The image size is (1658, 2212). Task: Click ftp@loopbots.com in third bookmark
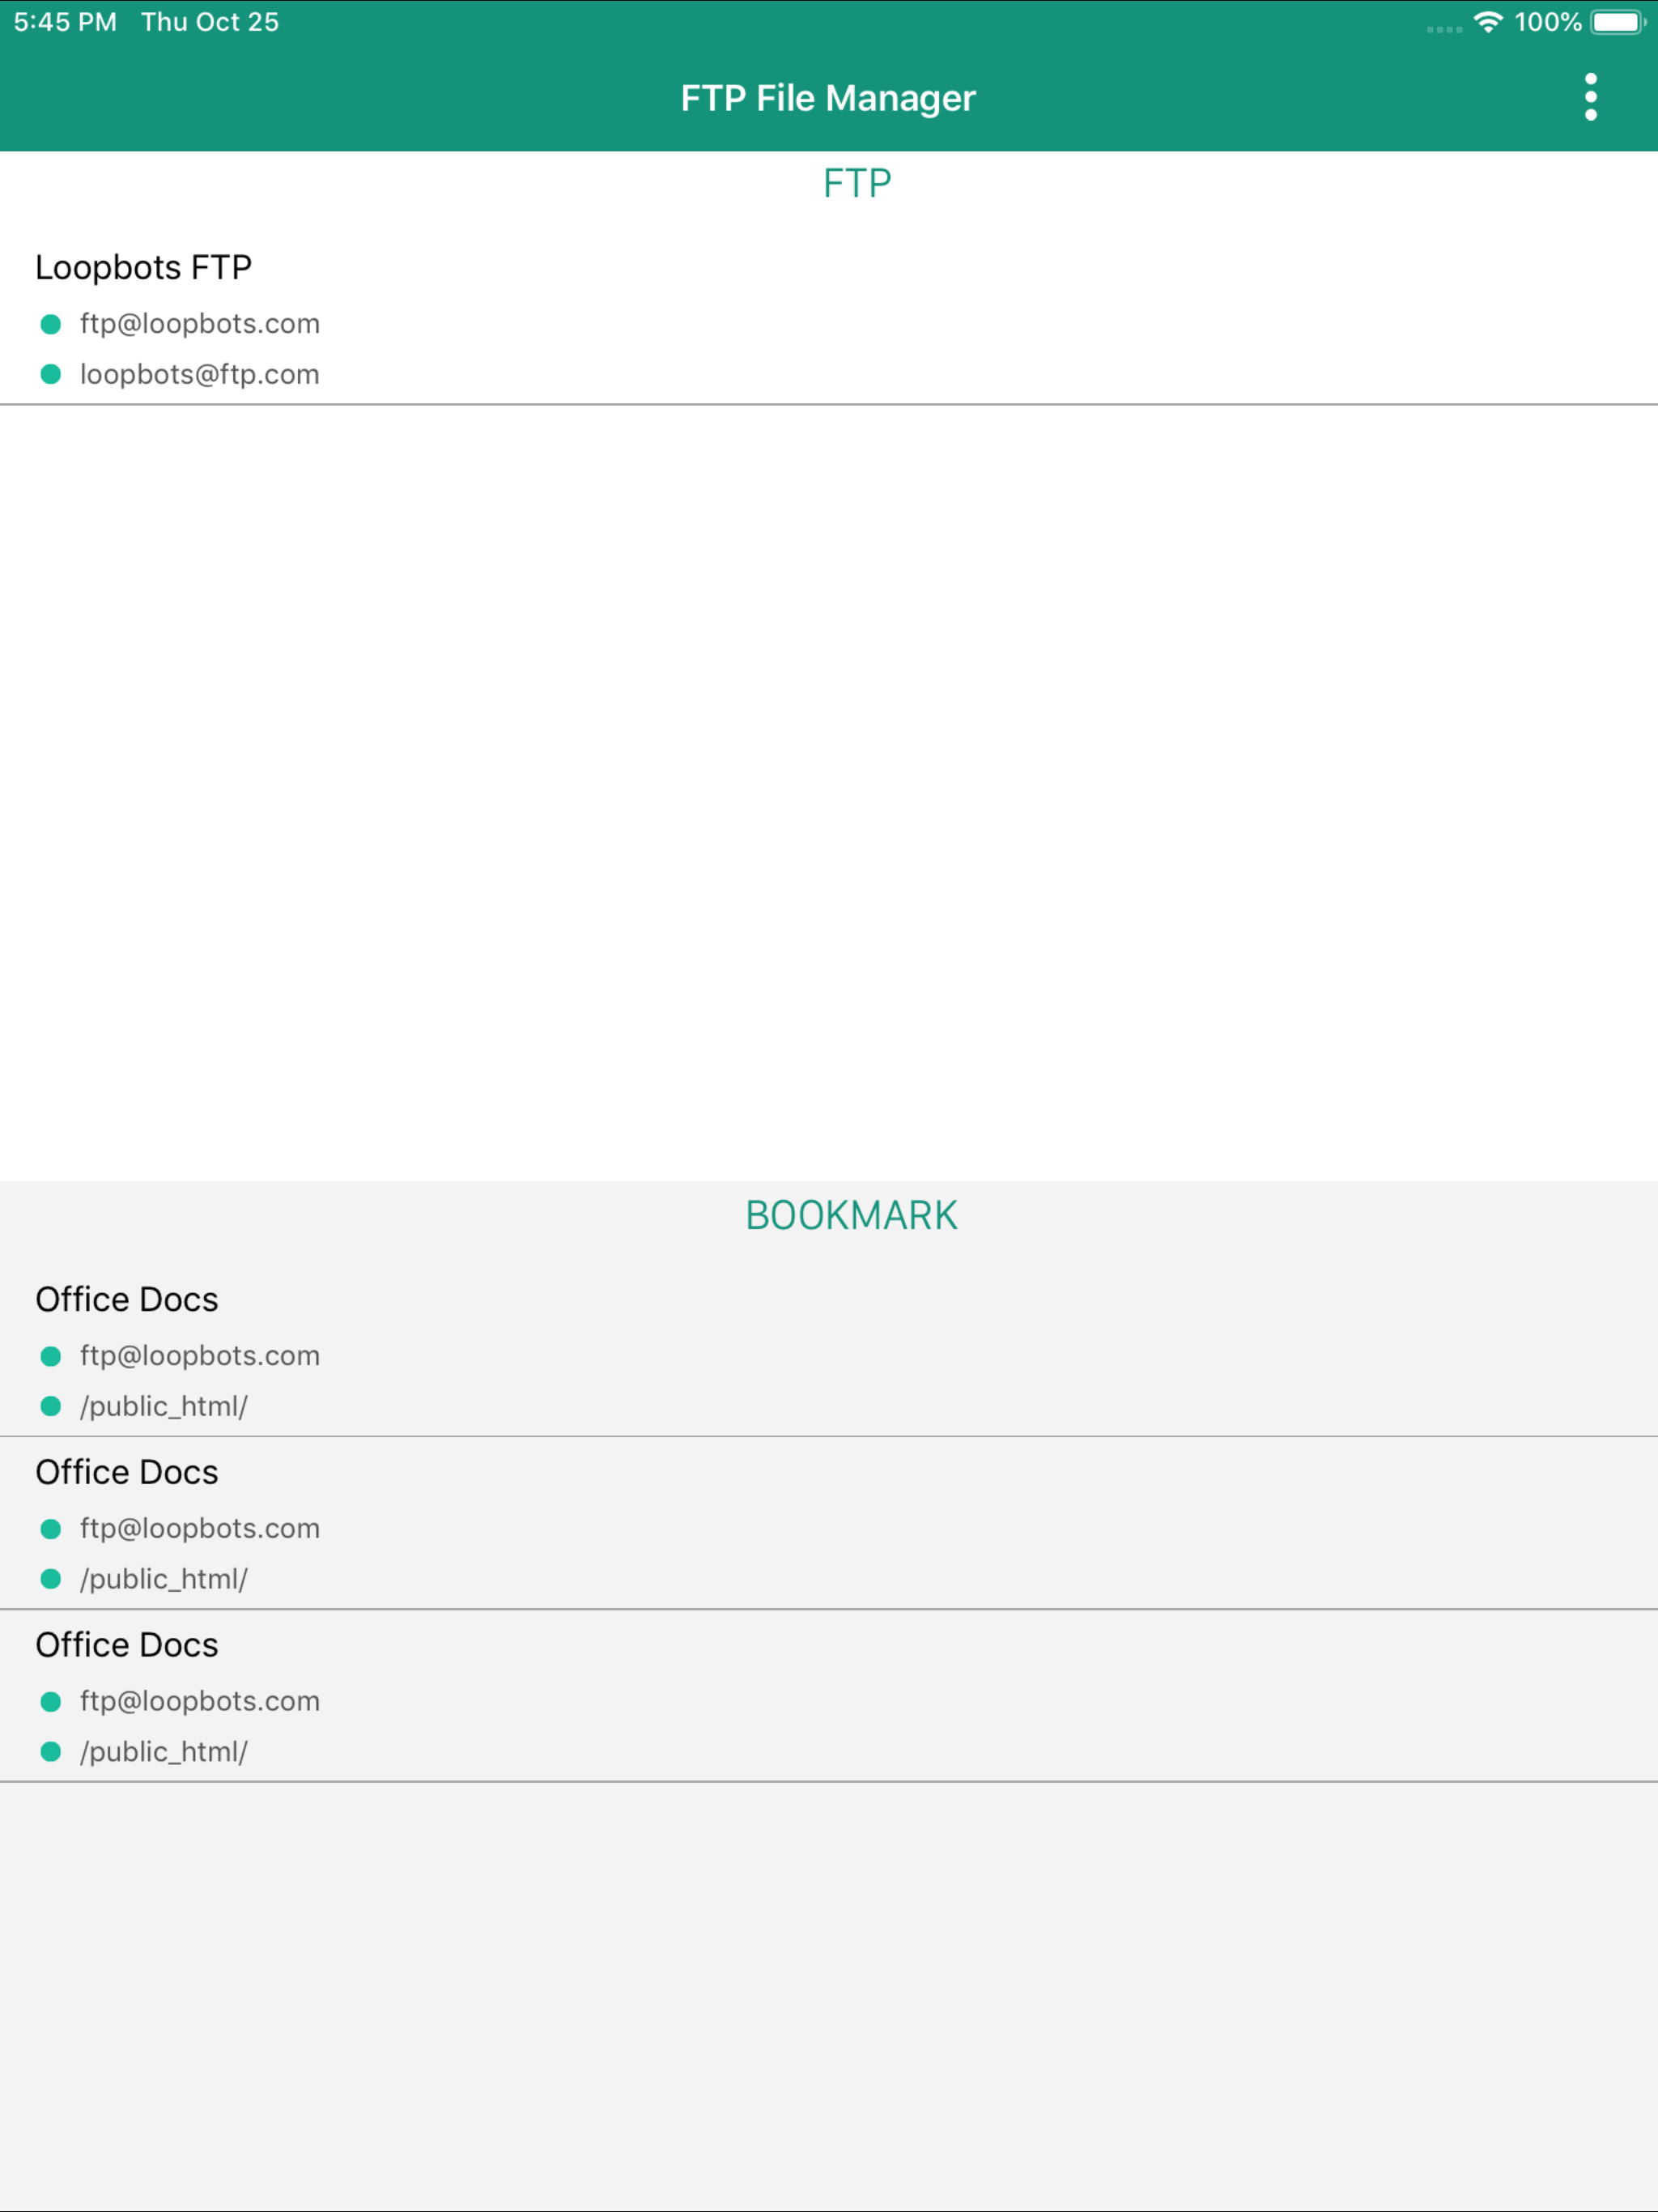200,1701
